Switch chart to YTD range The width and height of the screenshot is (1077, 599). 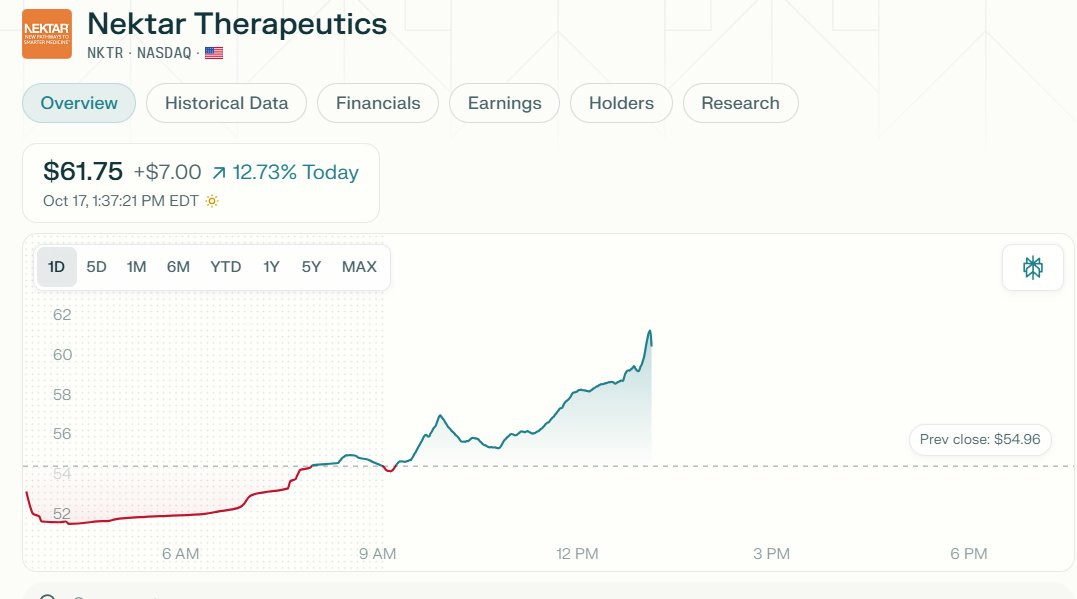[225, 267]
